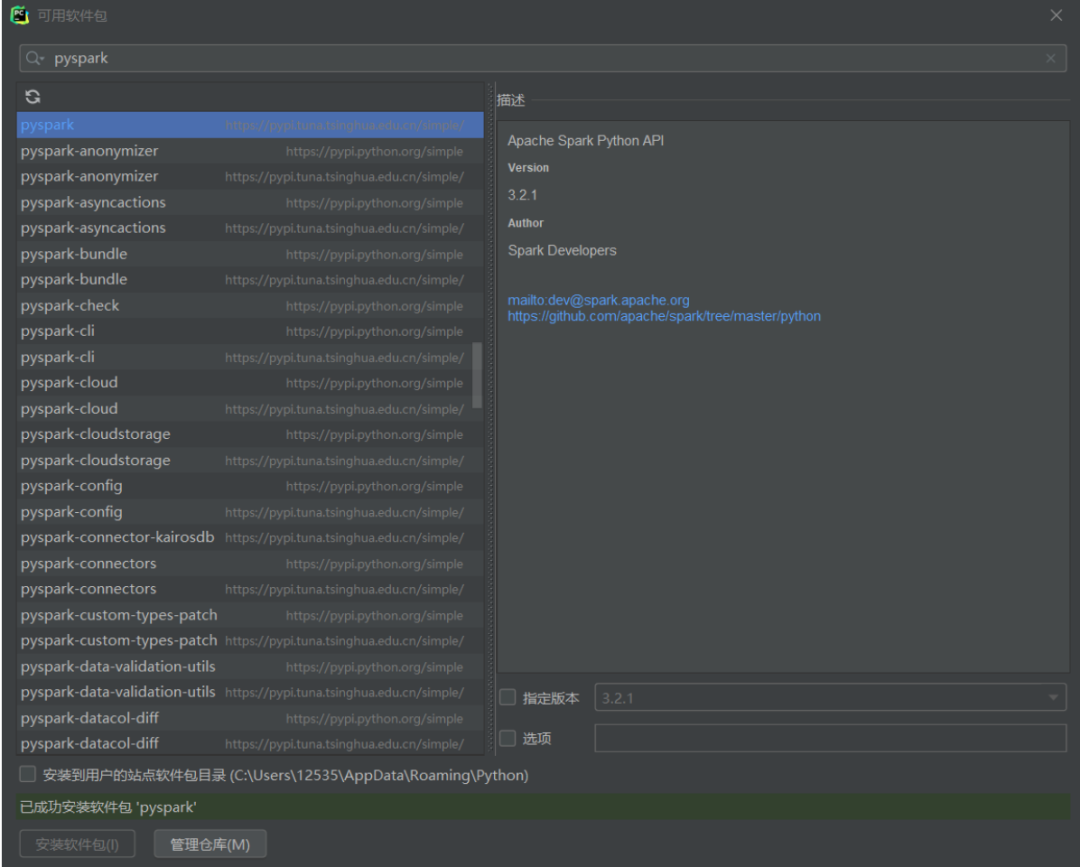The image size is (1080, 867).
Task: Click the 安装软件包(I) button
Action: 77,844
